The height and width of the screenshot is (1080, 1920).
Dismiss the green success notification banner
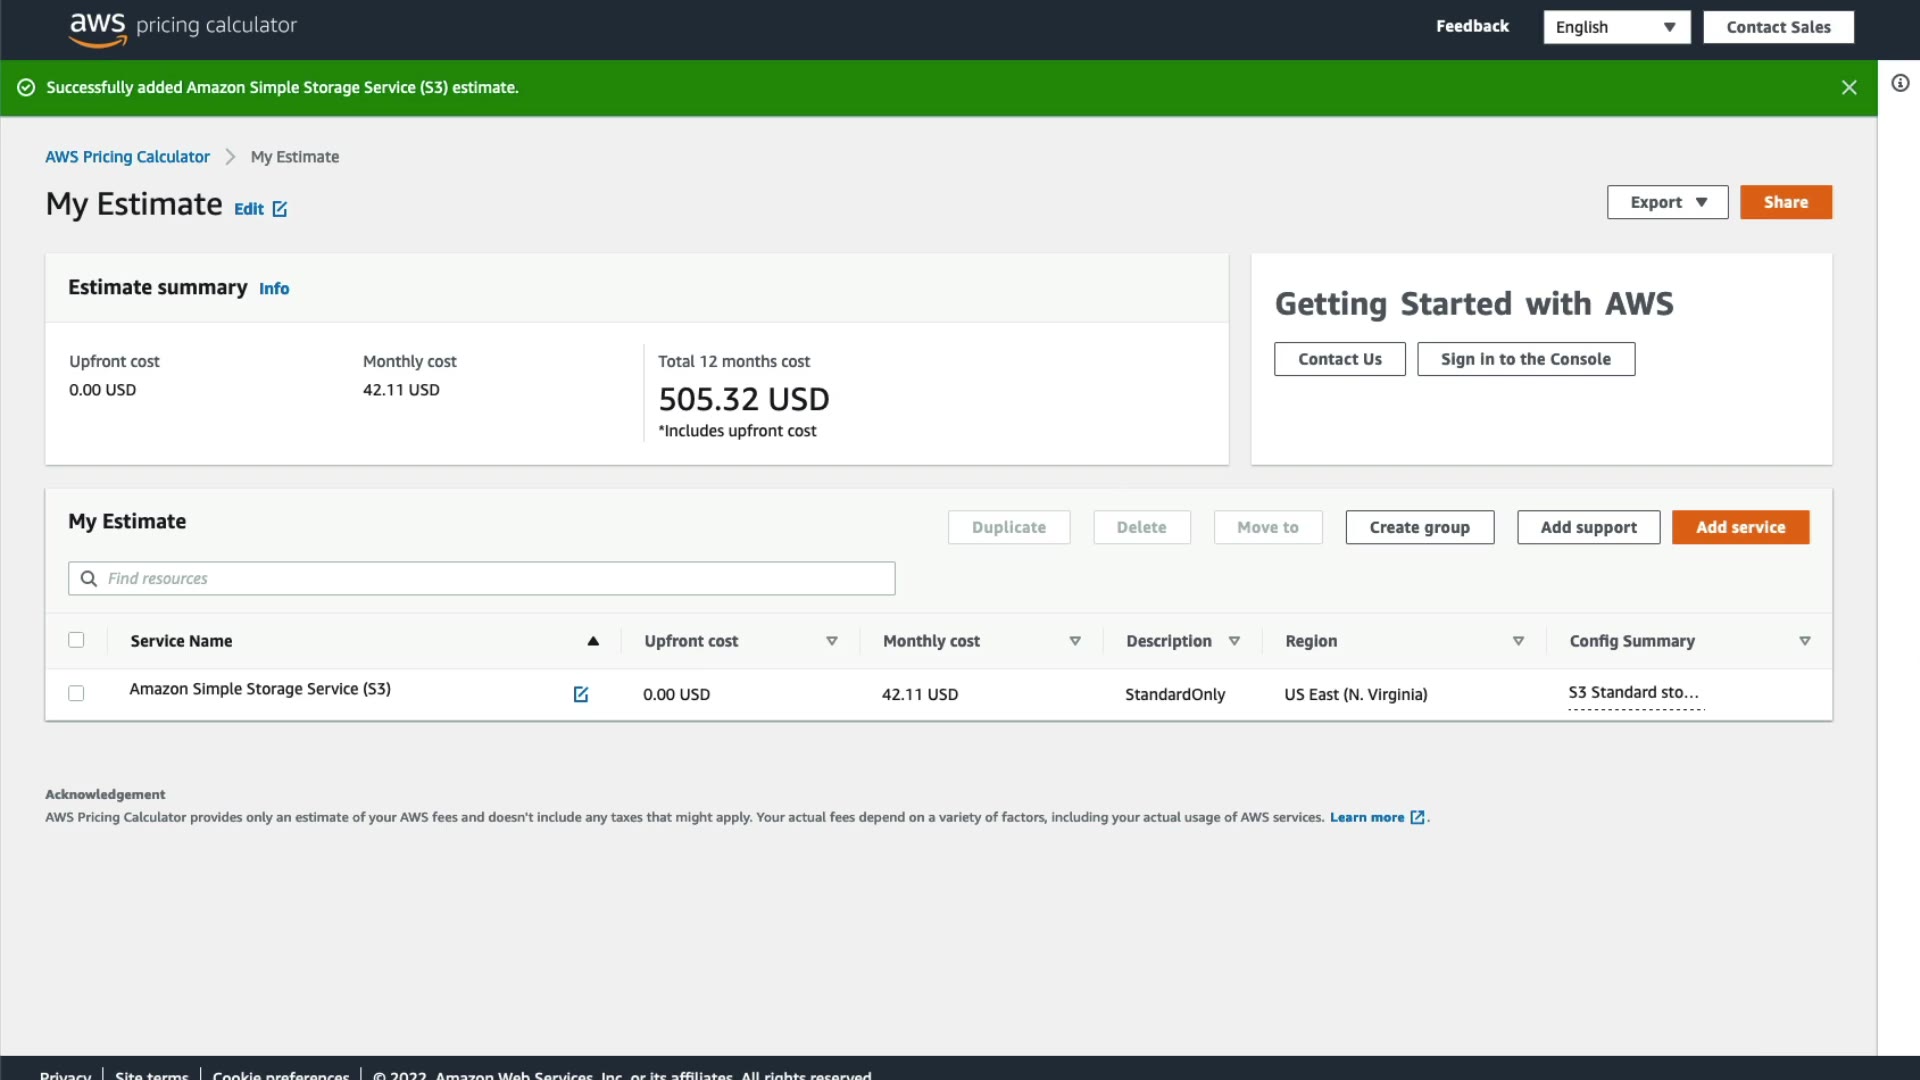tap(1849, 88)
